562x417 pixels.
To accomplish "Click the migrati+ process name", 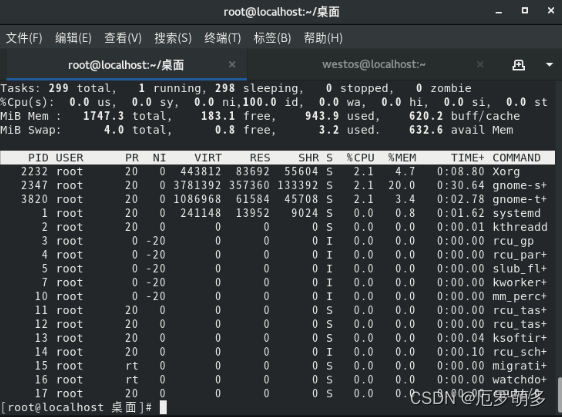I will click(519, 366).
